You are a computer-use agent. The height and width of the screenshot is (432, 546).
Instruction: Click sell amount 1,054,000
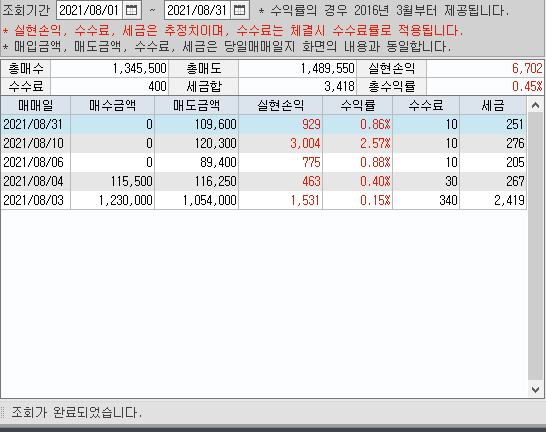[x=210, y=200]
